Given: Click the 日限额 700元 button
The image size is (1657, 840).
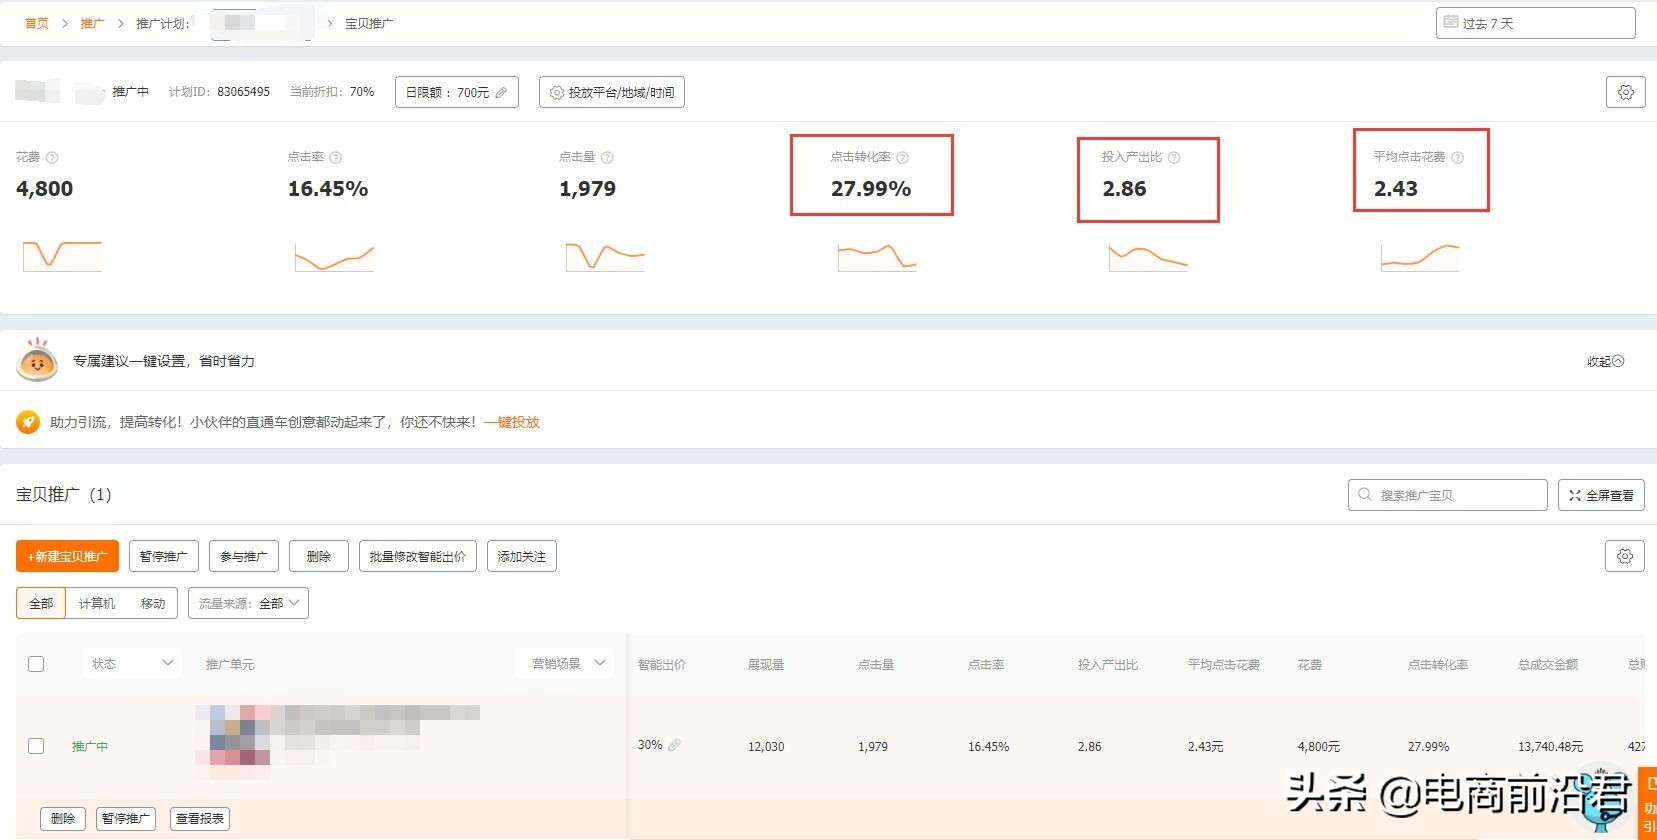Looking at the screenshot, I should [457, 92].
